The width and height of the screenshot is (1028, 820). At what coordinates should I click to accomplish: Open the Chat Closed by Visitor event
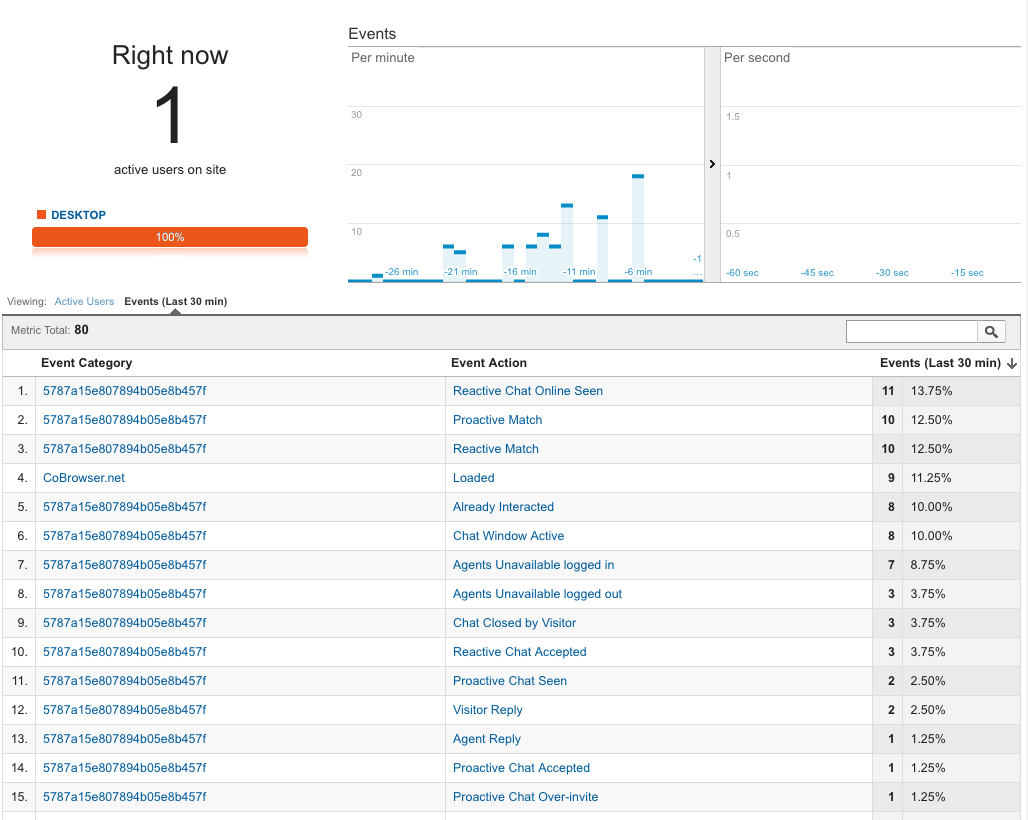514,623
